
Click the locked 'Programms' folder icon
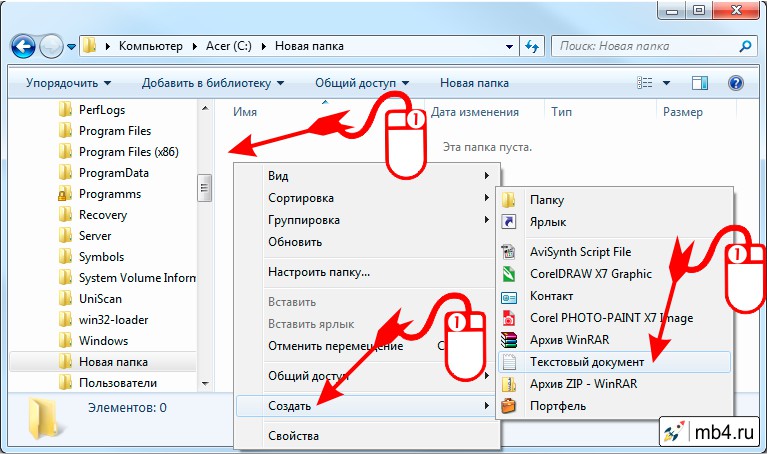click(65, 194)
